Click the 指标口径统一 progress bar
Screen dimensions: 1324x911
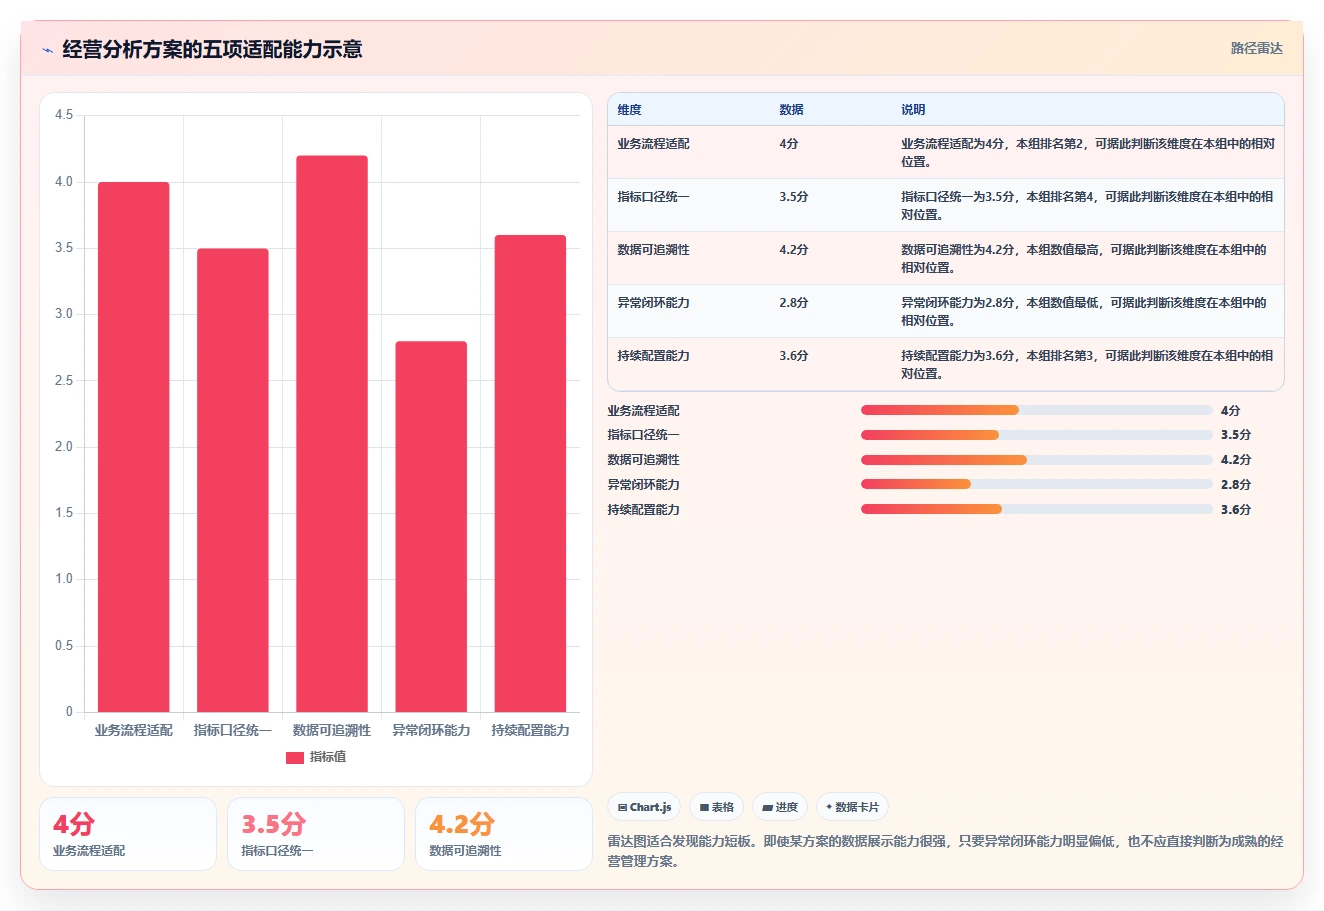1036,435
